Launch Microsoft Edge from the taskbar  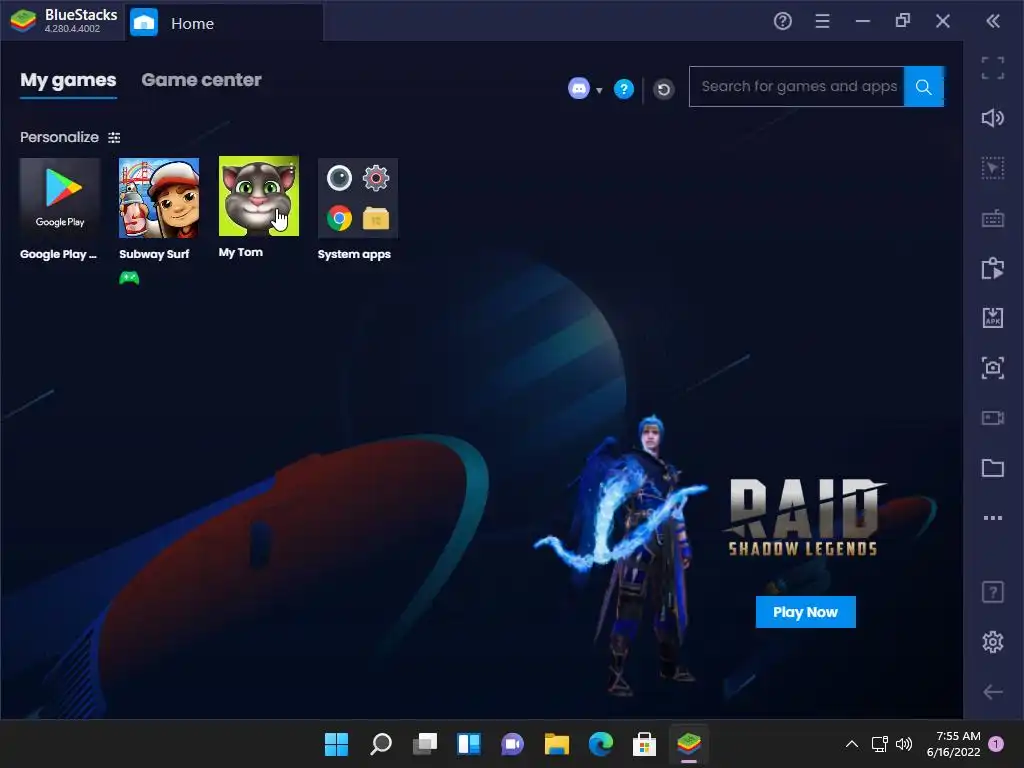click(600, 744)
